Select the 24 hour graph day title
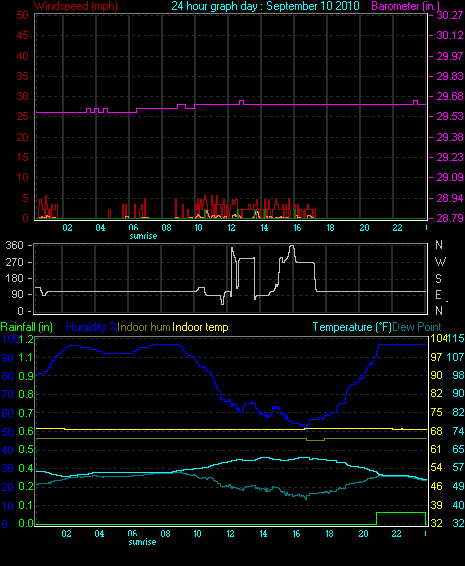Viewport: 465px width, 566px height. click(265, 6)
